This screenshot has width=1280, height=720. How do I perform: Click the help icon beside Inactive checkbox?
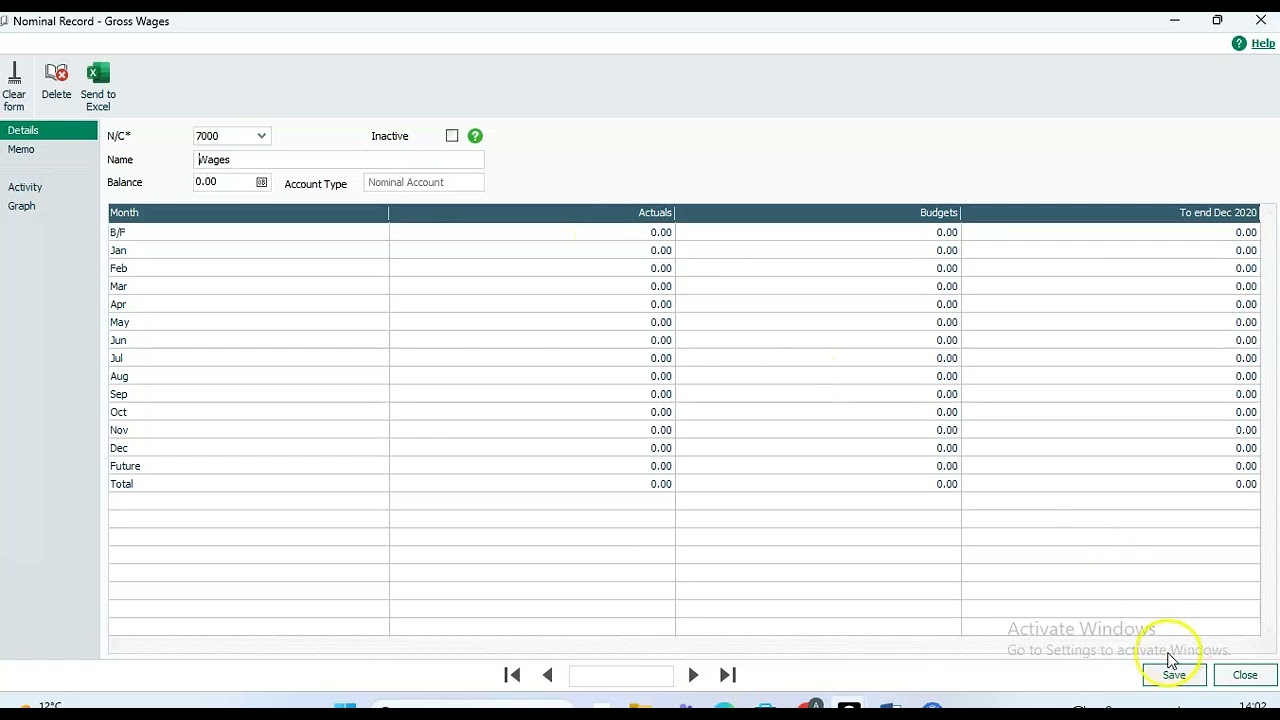pyautogui.click(x=475, y=136)
